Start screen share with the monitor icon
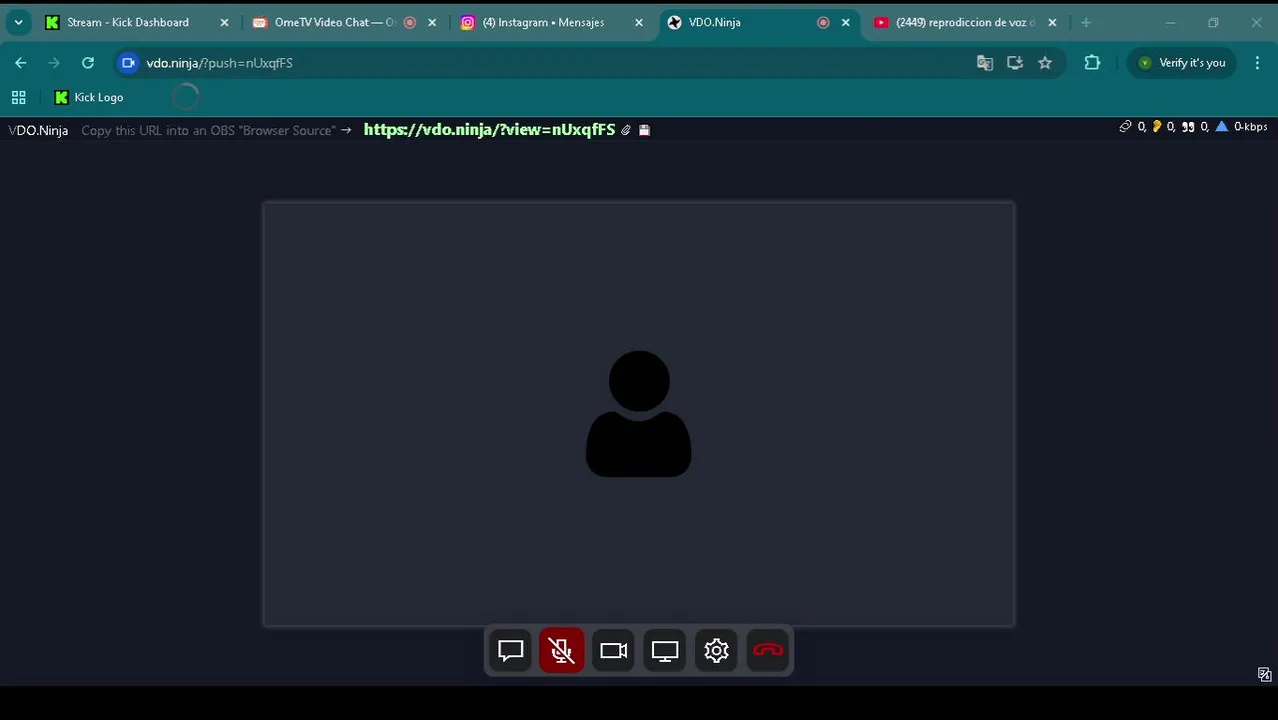The width and height of the screenshot is (1278, 720). [x=665, y=651]
